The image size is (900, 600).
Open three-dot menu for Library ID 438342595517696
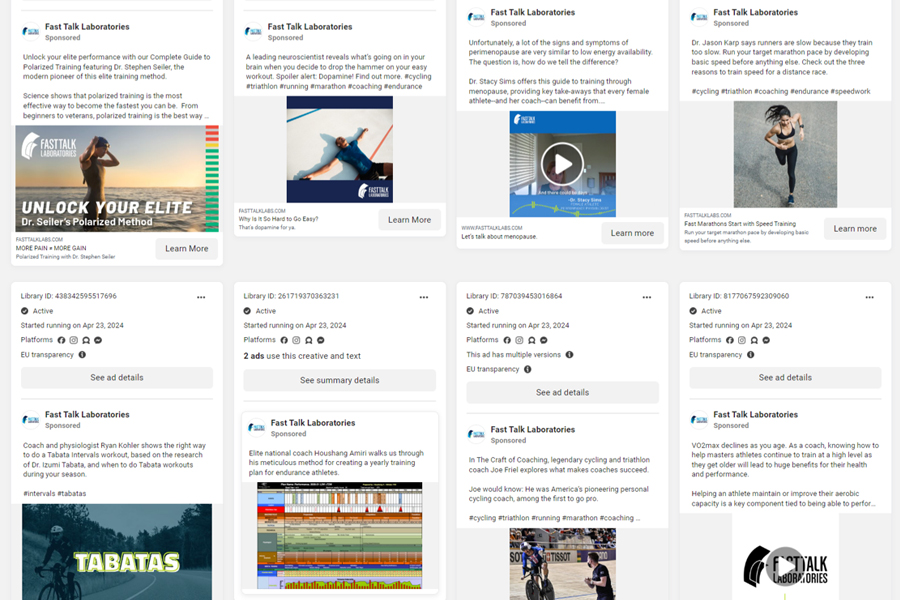point(201,297)
